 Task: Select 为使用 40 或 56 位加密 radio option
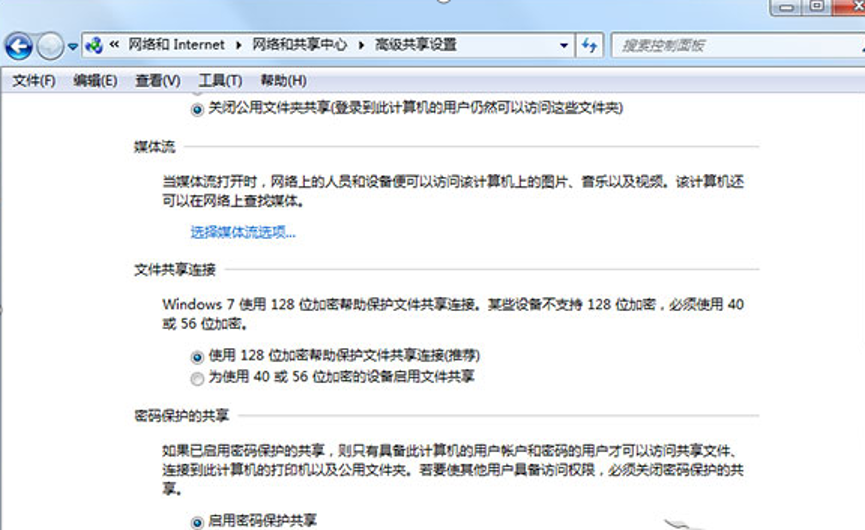(197, 379)
